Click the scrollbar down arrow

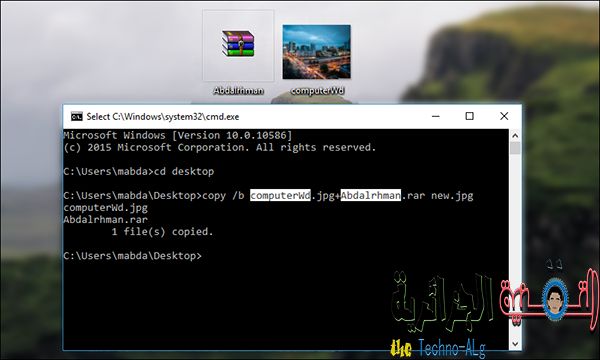[515, 344]
